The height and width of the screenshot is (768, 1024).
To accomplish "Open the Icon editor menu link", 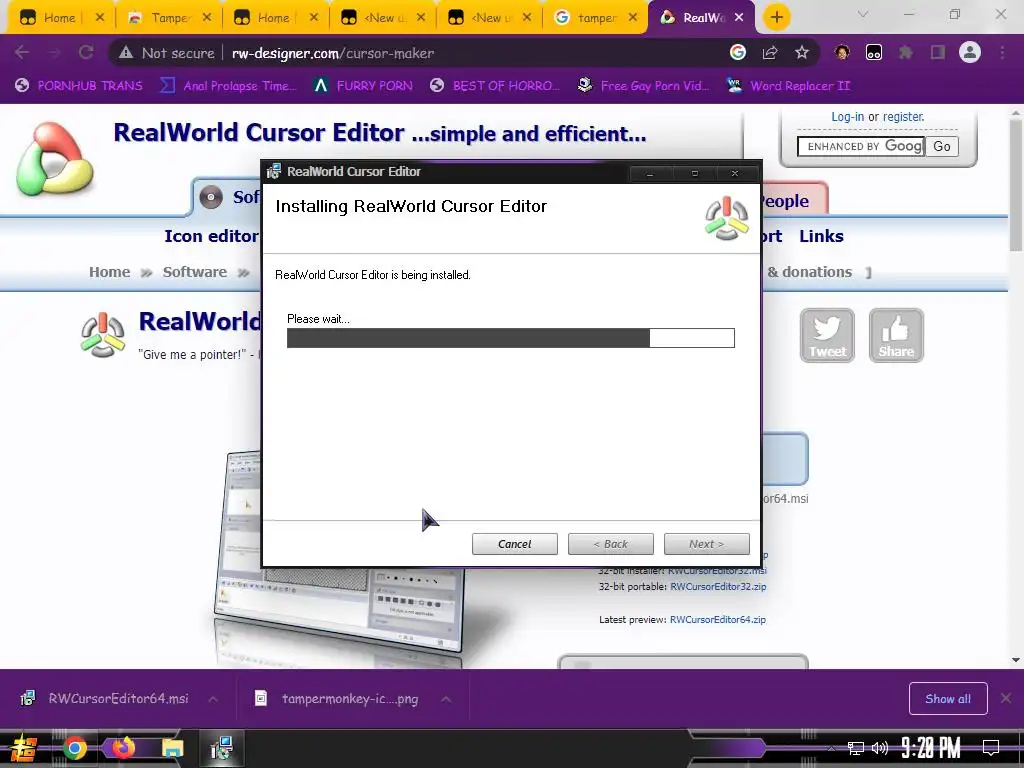I will coord(211,236).
